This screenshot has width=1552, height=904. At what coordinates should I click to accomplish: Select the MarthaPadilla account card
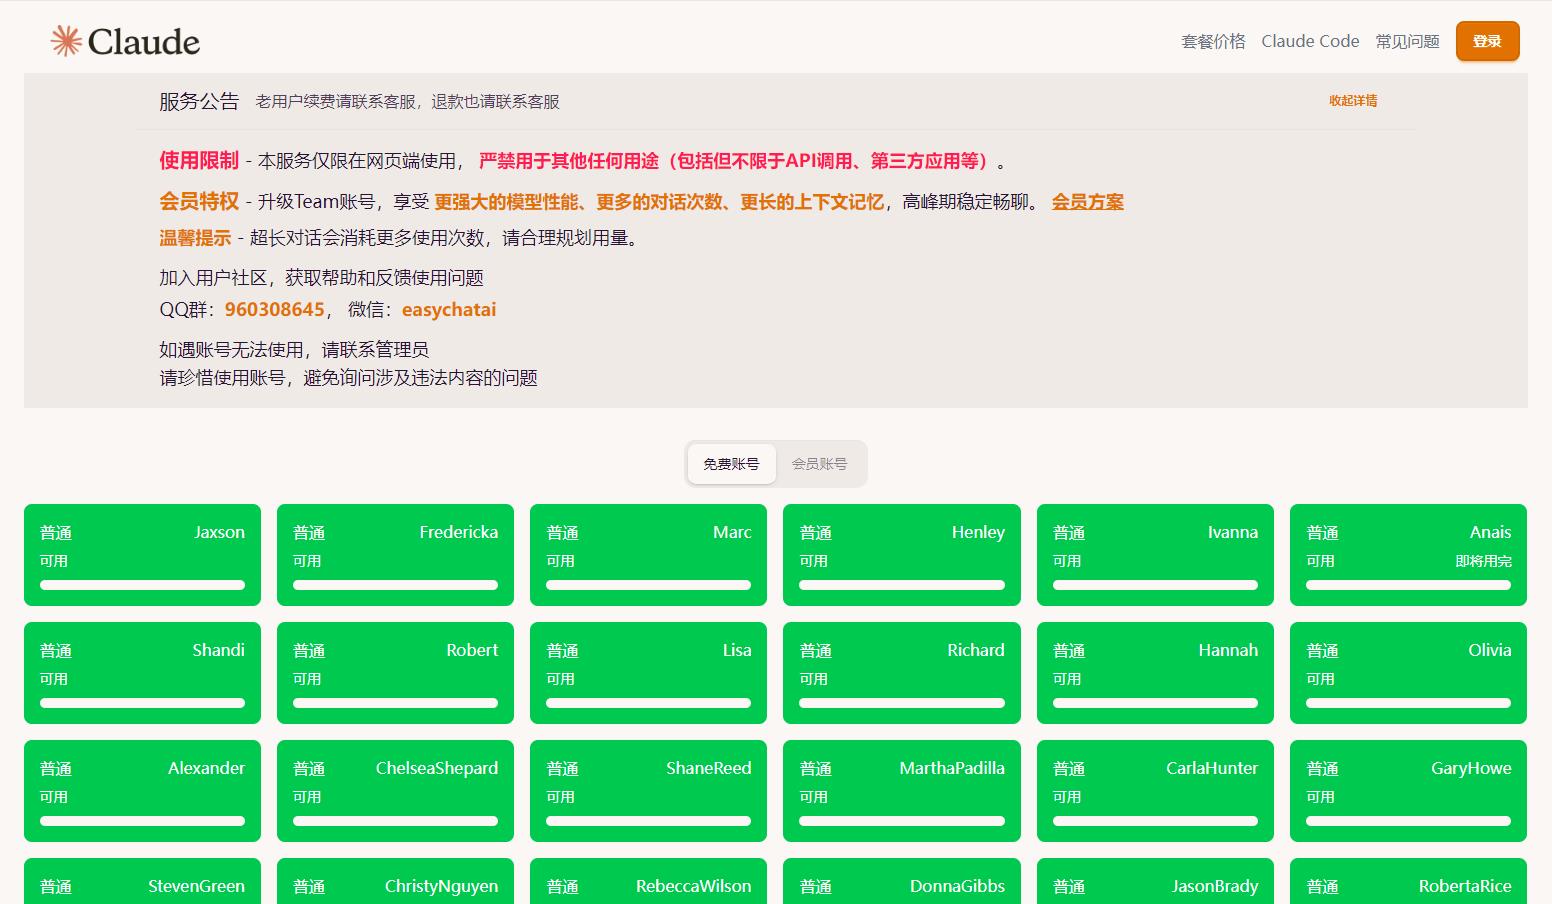point(901,790)
